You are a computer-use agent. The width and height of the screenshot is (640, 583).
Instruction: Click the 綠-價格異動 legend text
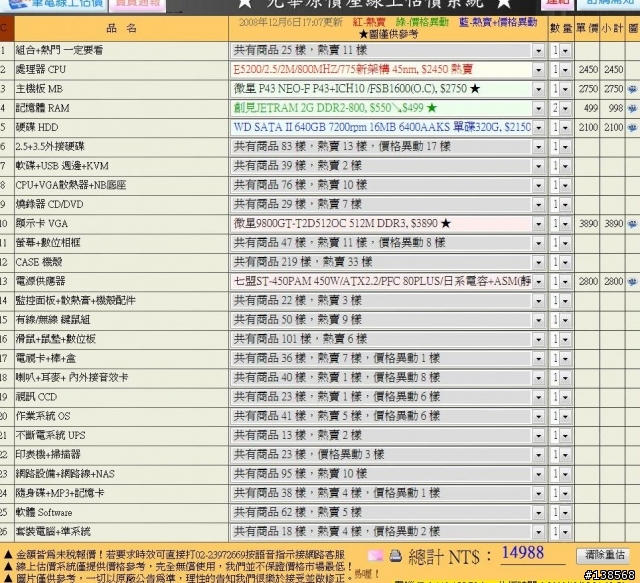click(x=422, y=22)
